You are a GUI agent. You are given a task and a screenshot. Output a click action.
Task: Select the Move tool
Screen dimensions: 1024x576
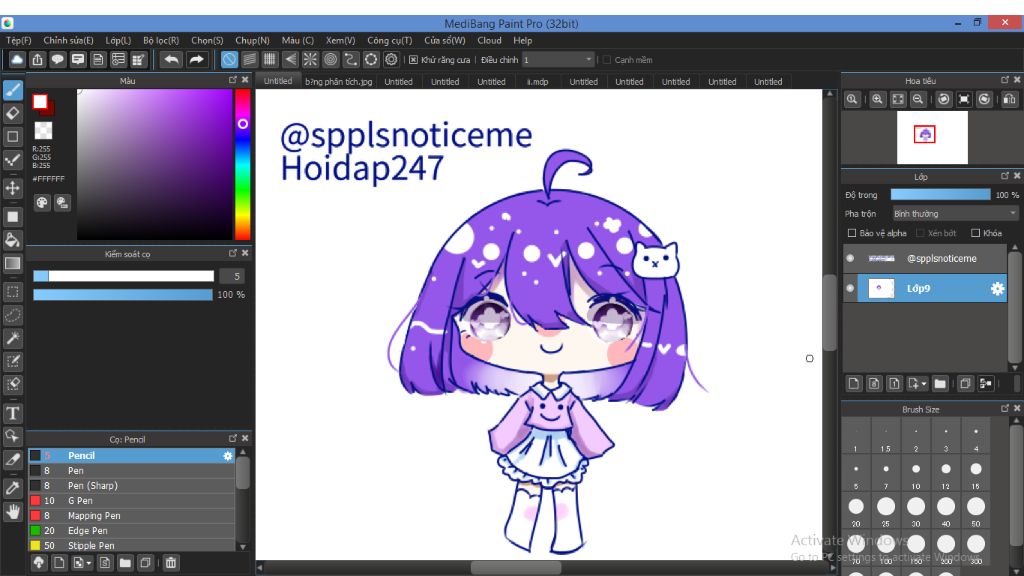(12, 188)
